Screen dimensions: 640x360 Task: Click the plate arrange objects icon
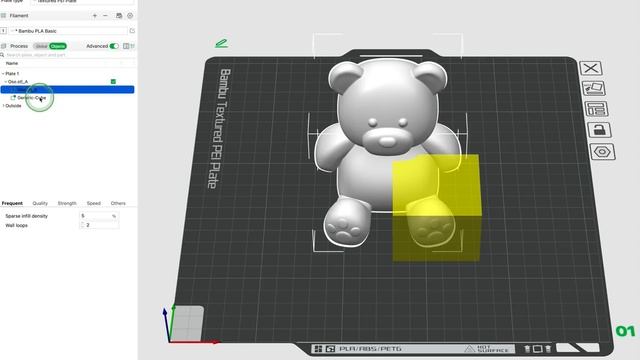click(596, 109)
